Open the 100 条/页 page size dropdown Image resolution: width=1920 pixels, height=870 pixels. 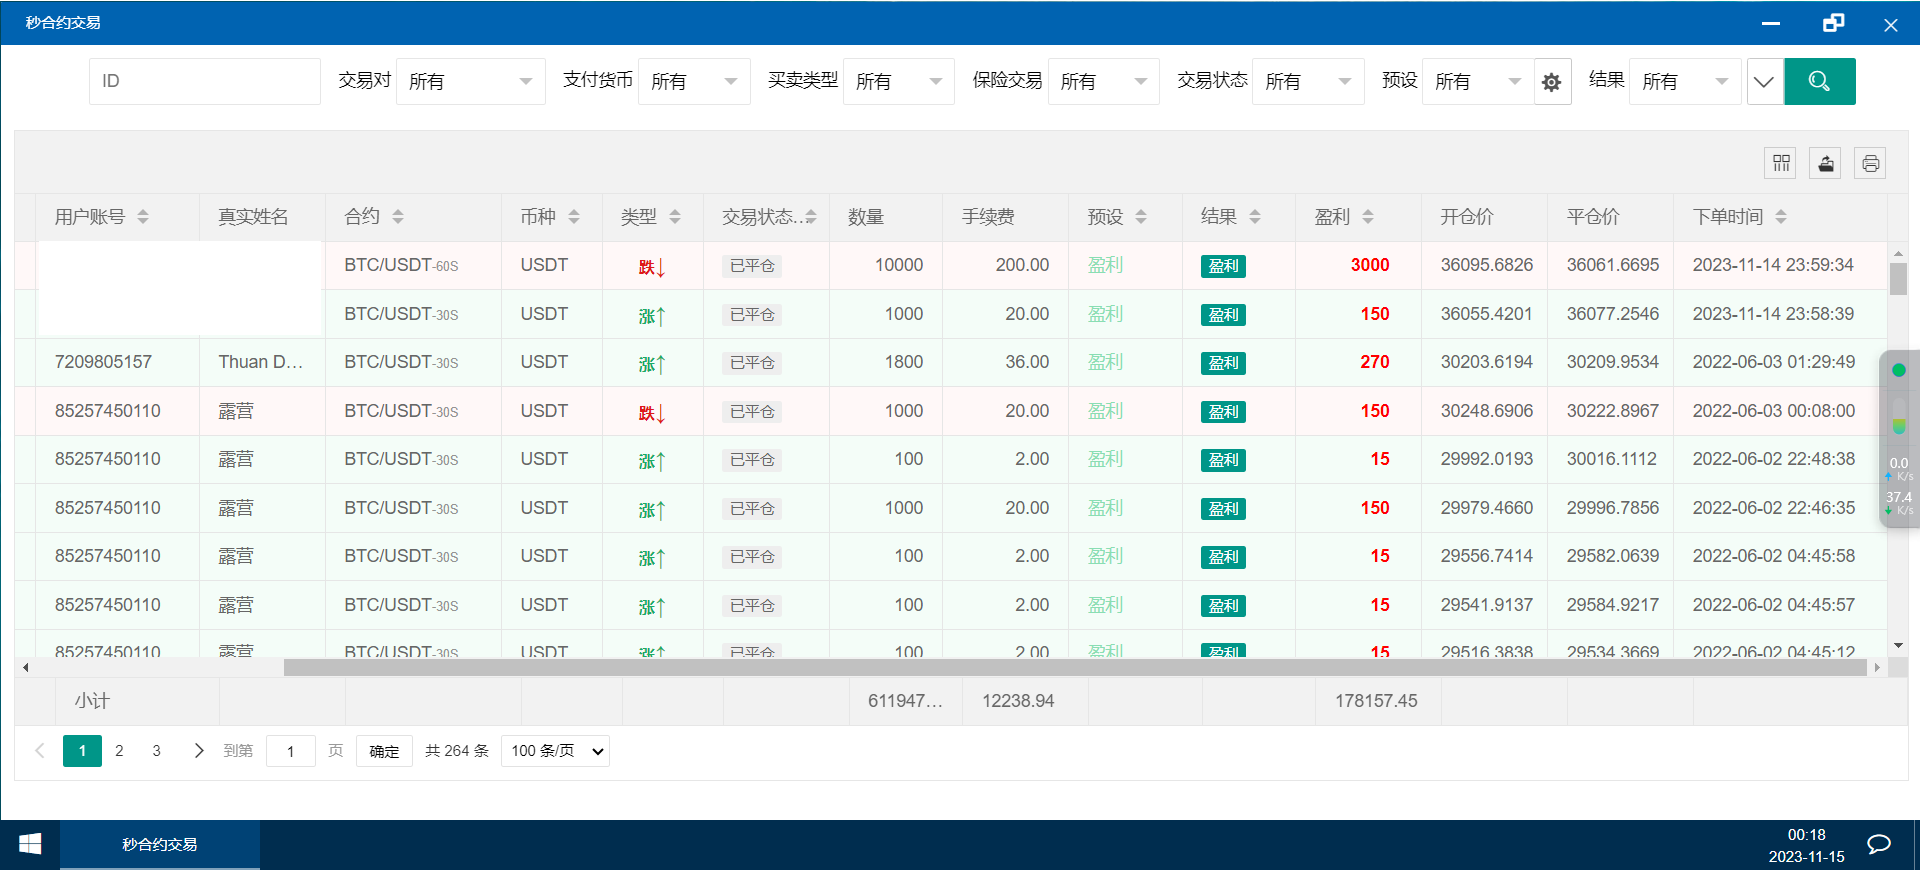click(x=556, y=751)
